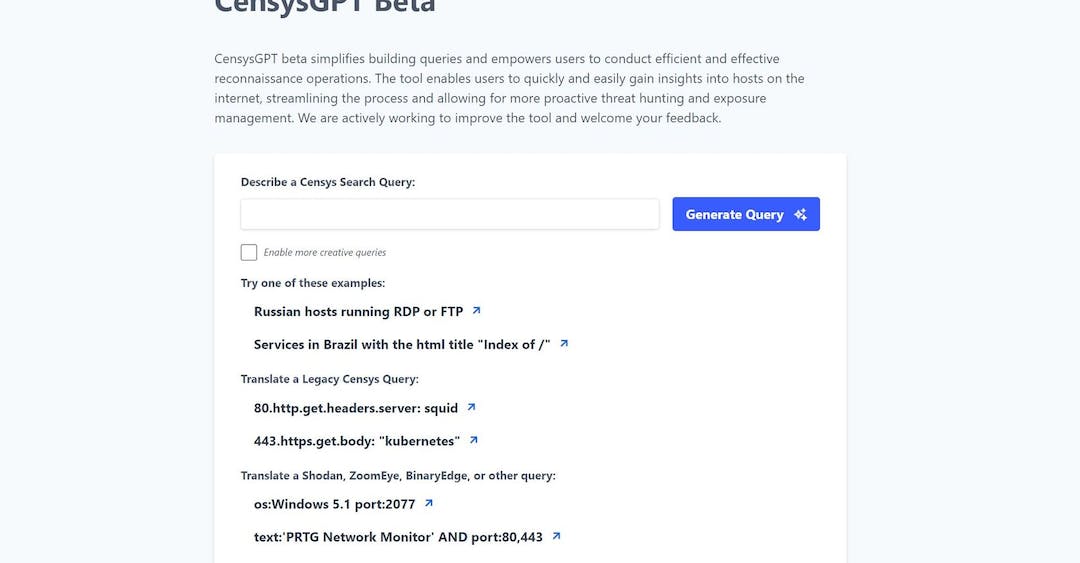Click the "Translate a Legacy Censys Query" heading

click(329, 379)
